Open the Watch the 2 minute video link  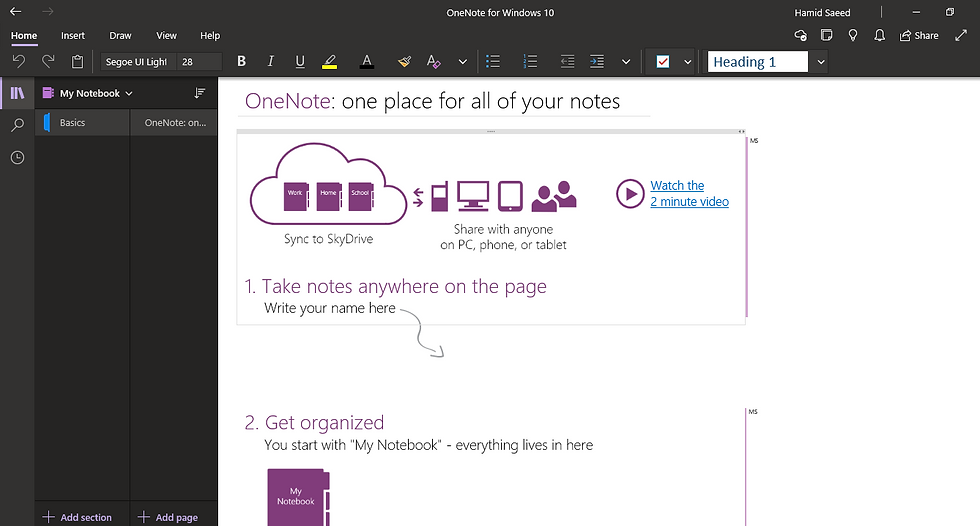click(x=689, y=194)
